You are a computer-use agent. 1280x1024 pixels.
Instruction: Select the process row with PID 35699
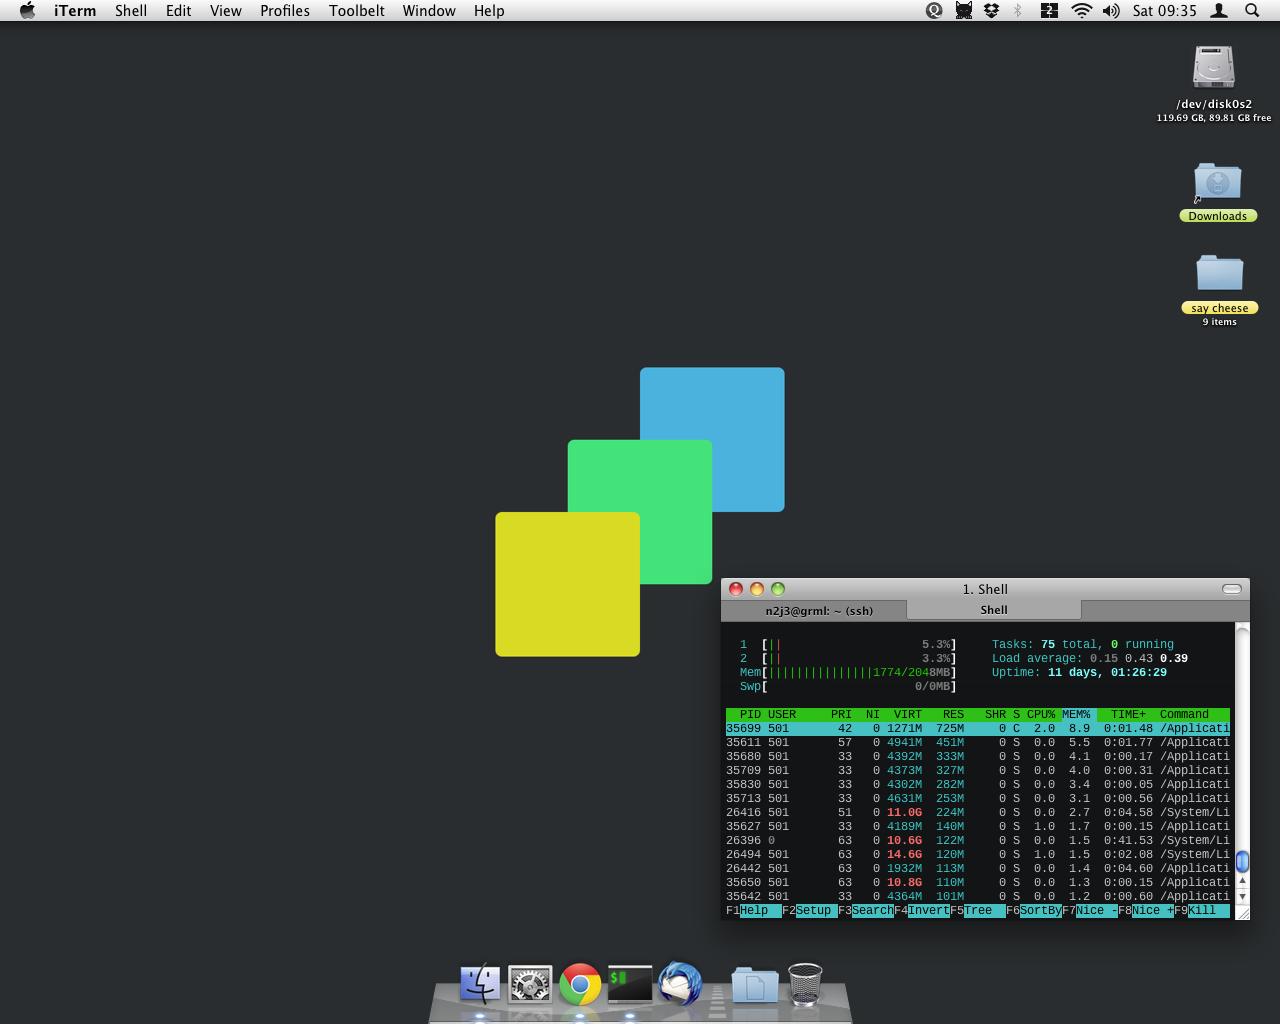(978, 728)
